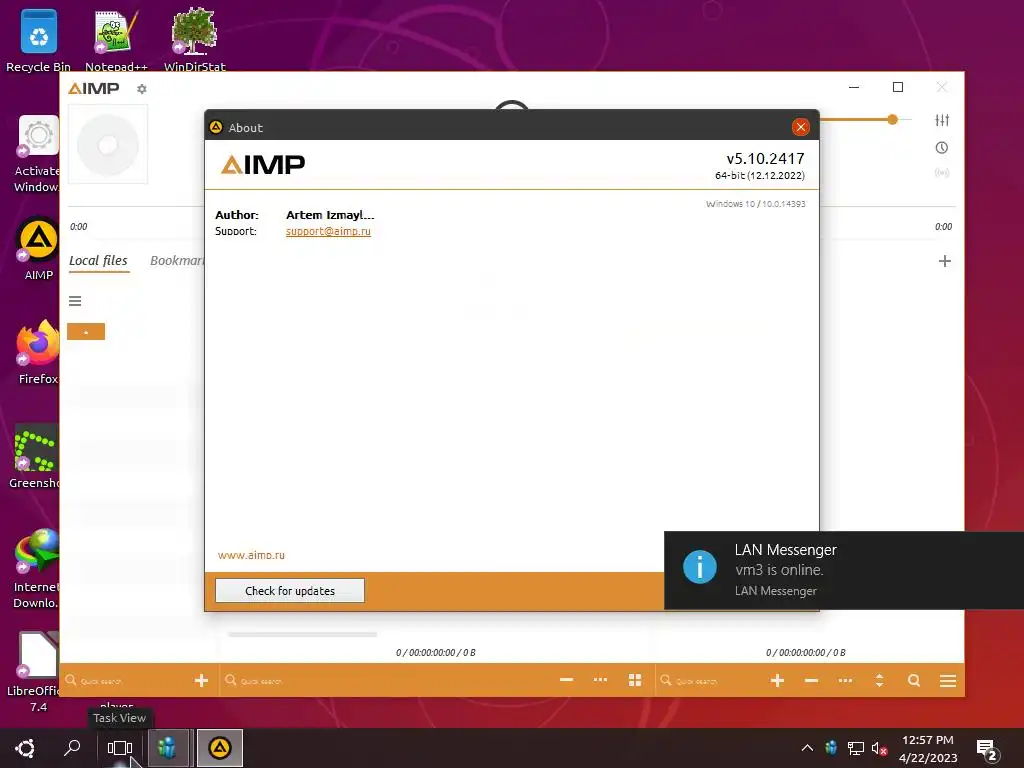Open the network tray icon

pos(856,748)
